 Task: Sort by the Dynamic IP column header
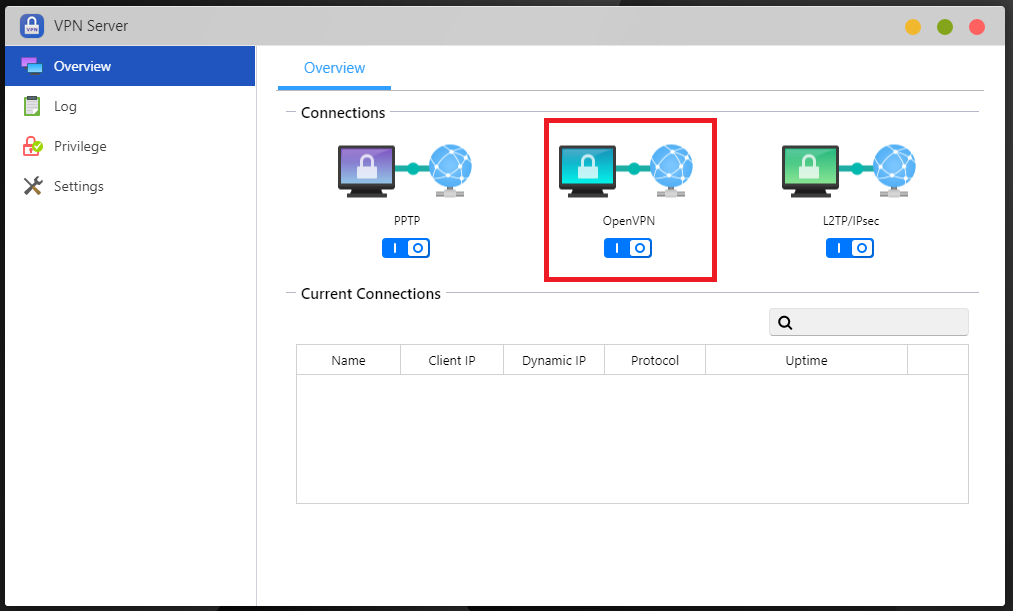[x=554, y=360]
